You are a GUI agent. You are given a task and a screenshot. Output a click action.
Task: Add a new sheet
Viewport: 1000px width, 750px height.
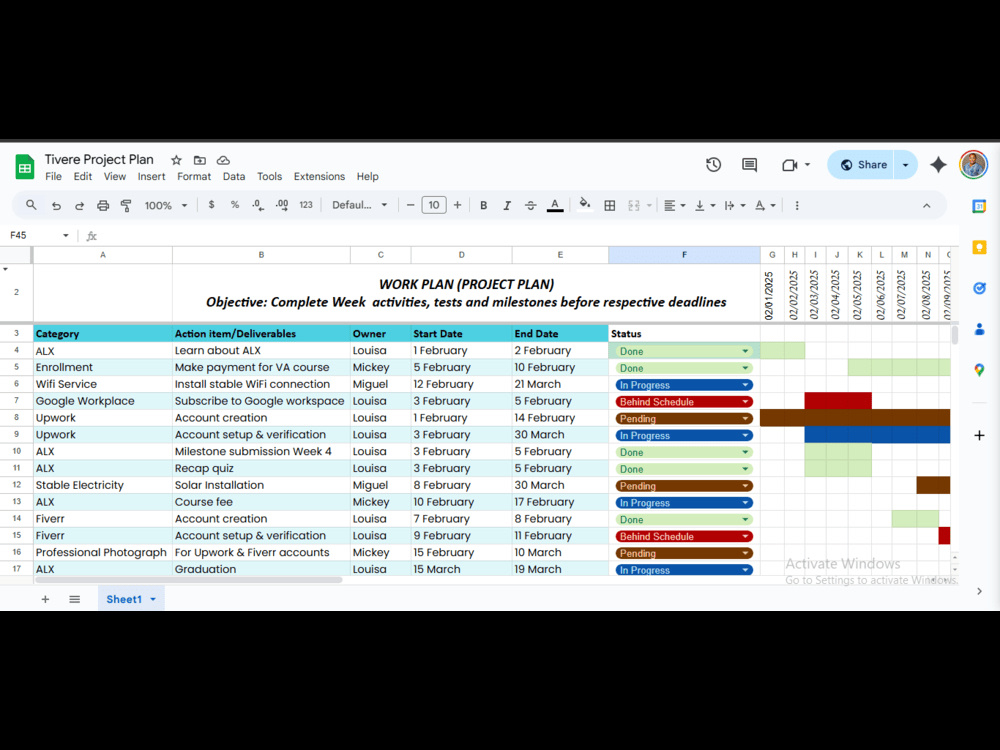[x=45, y=599]
